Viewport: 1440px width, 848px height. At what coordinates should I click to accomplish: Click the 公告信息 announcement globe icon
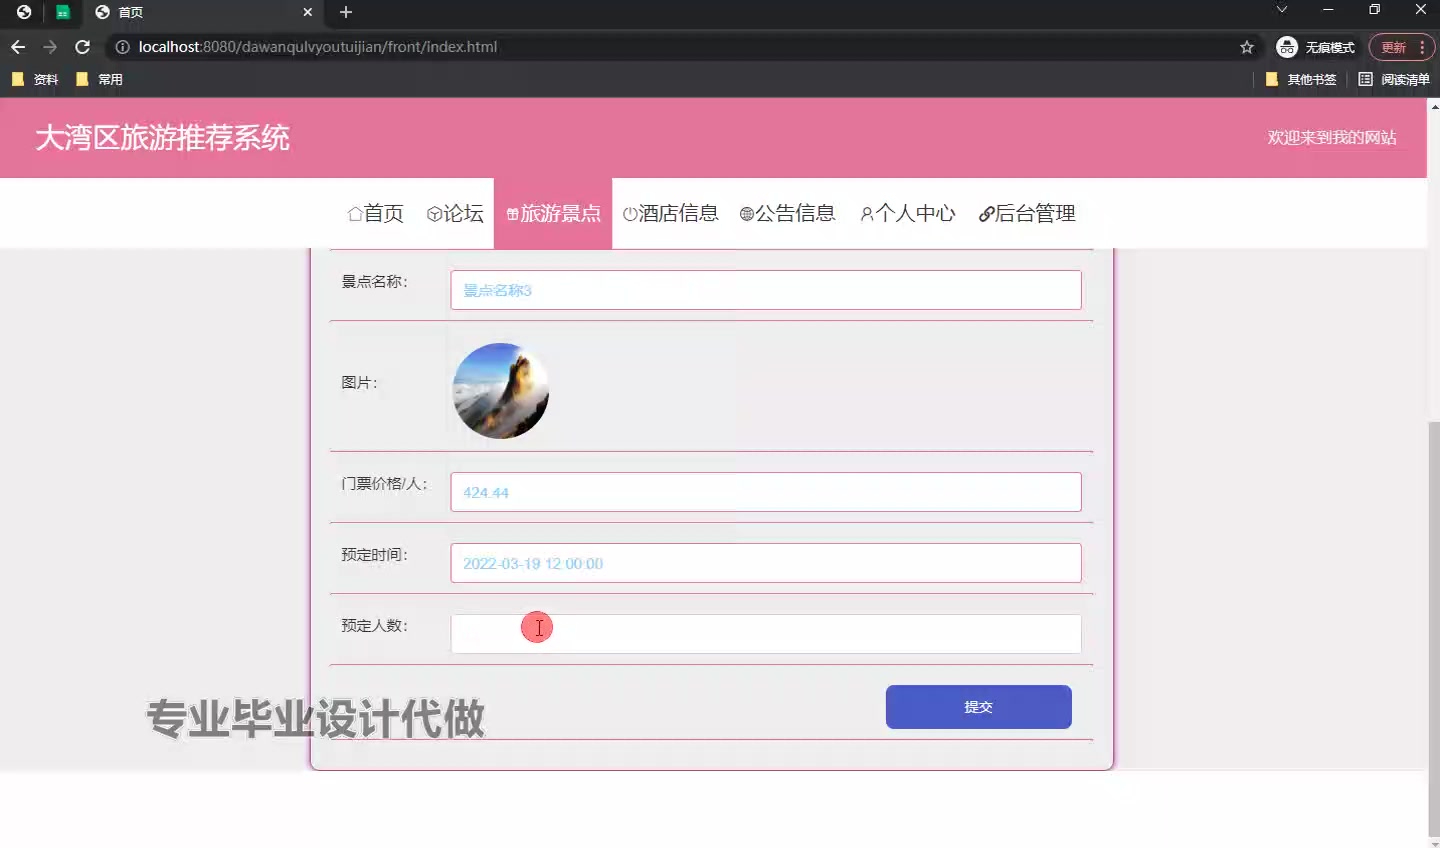click(x=746, y=213)
